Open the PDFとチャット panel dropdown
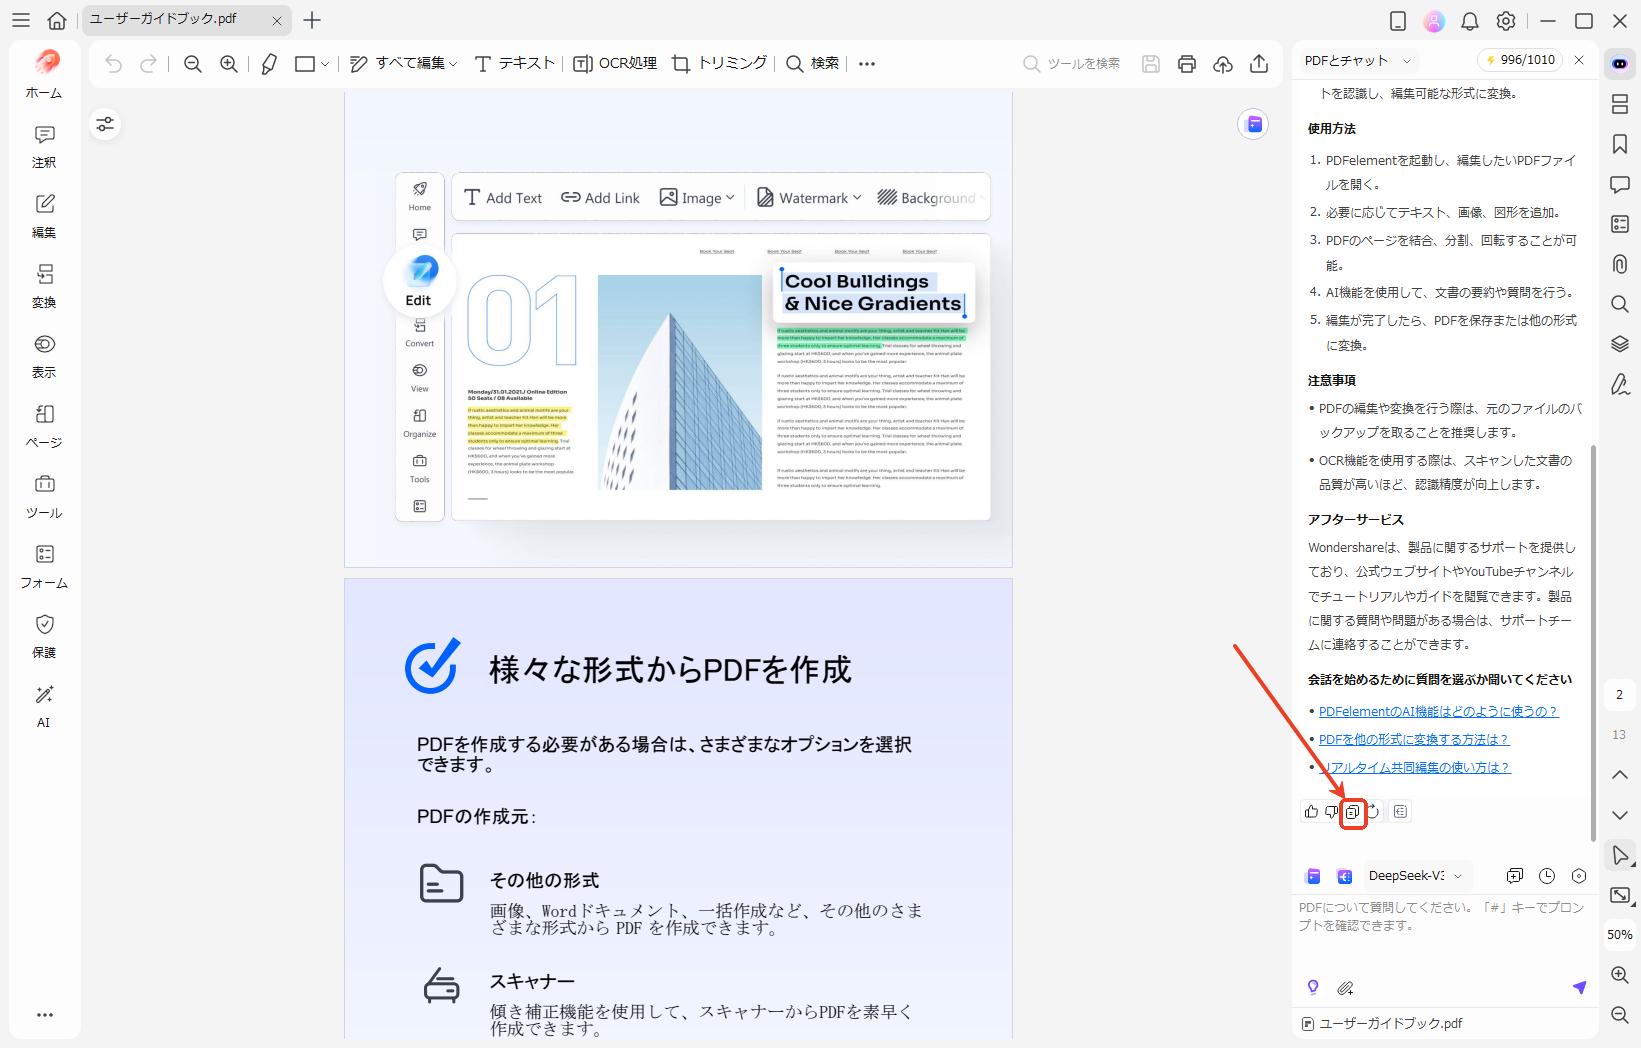Image resolution: width=1641 pixels, height=1048 pixels. point(1355,60)
